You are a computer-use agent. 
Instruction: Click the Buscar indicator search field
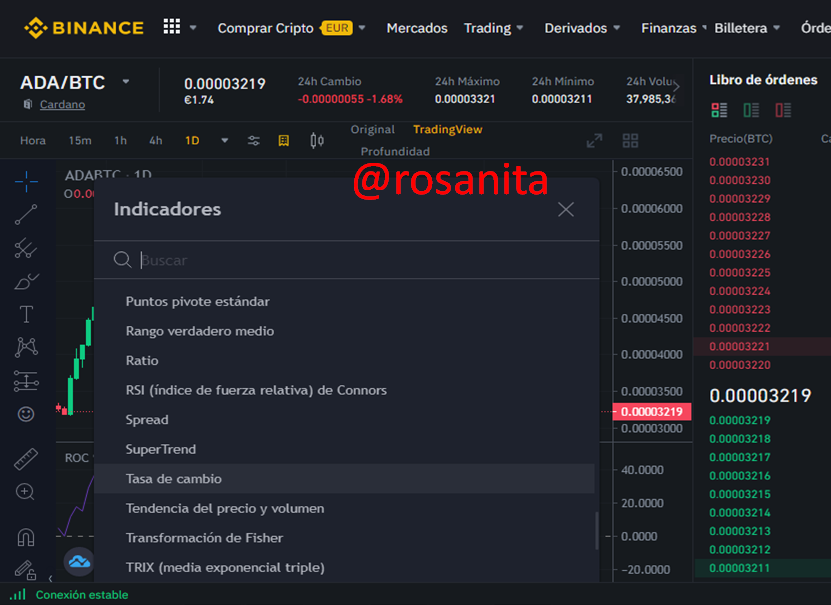point(347,260)
